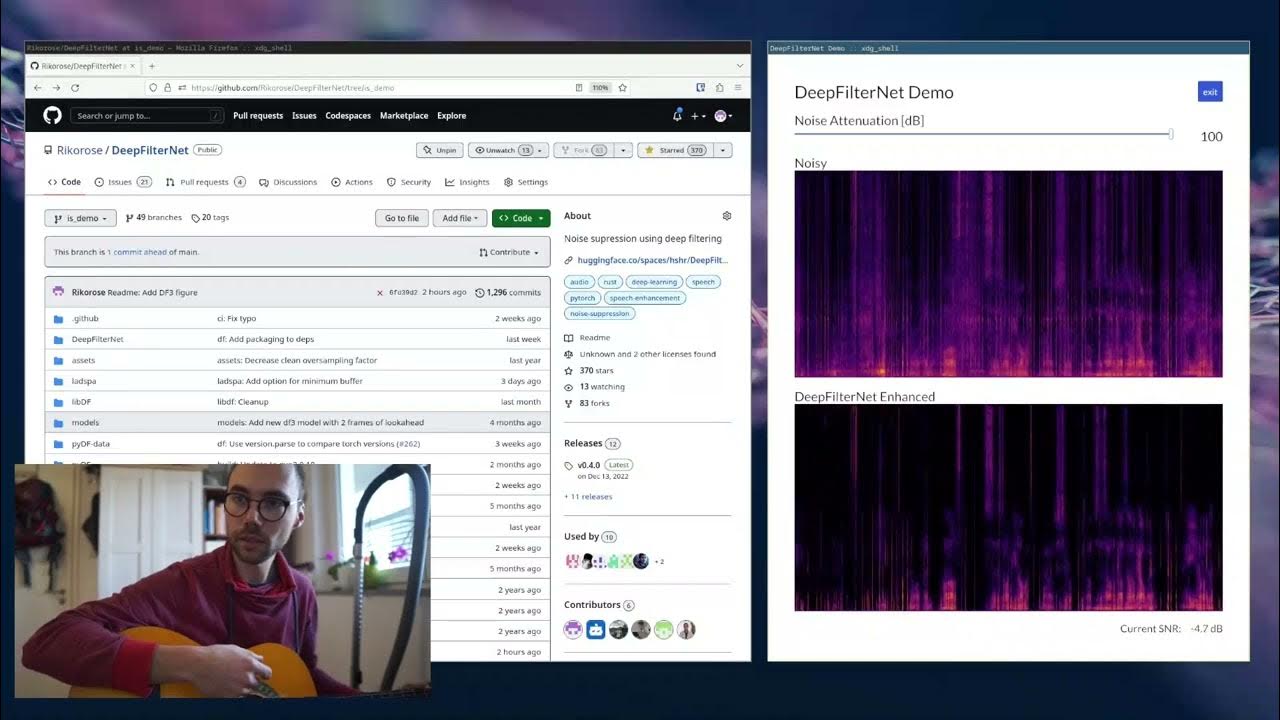Click the Go to file button

click(x=402, y=218)
